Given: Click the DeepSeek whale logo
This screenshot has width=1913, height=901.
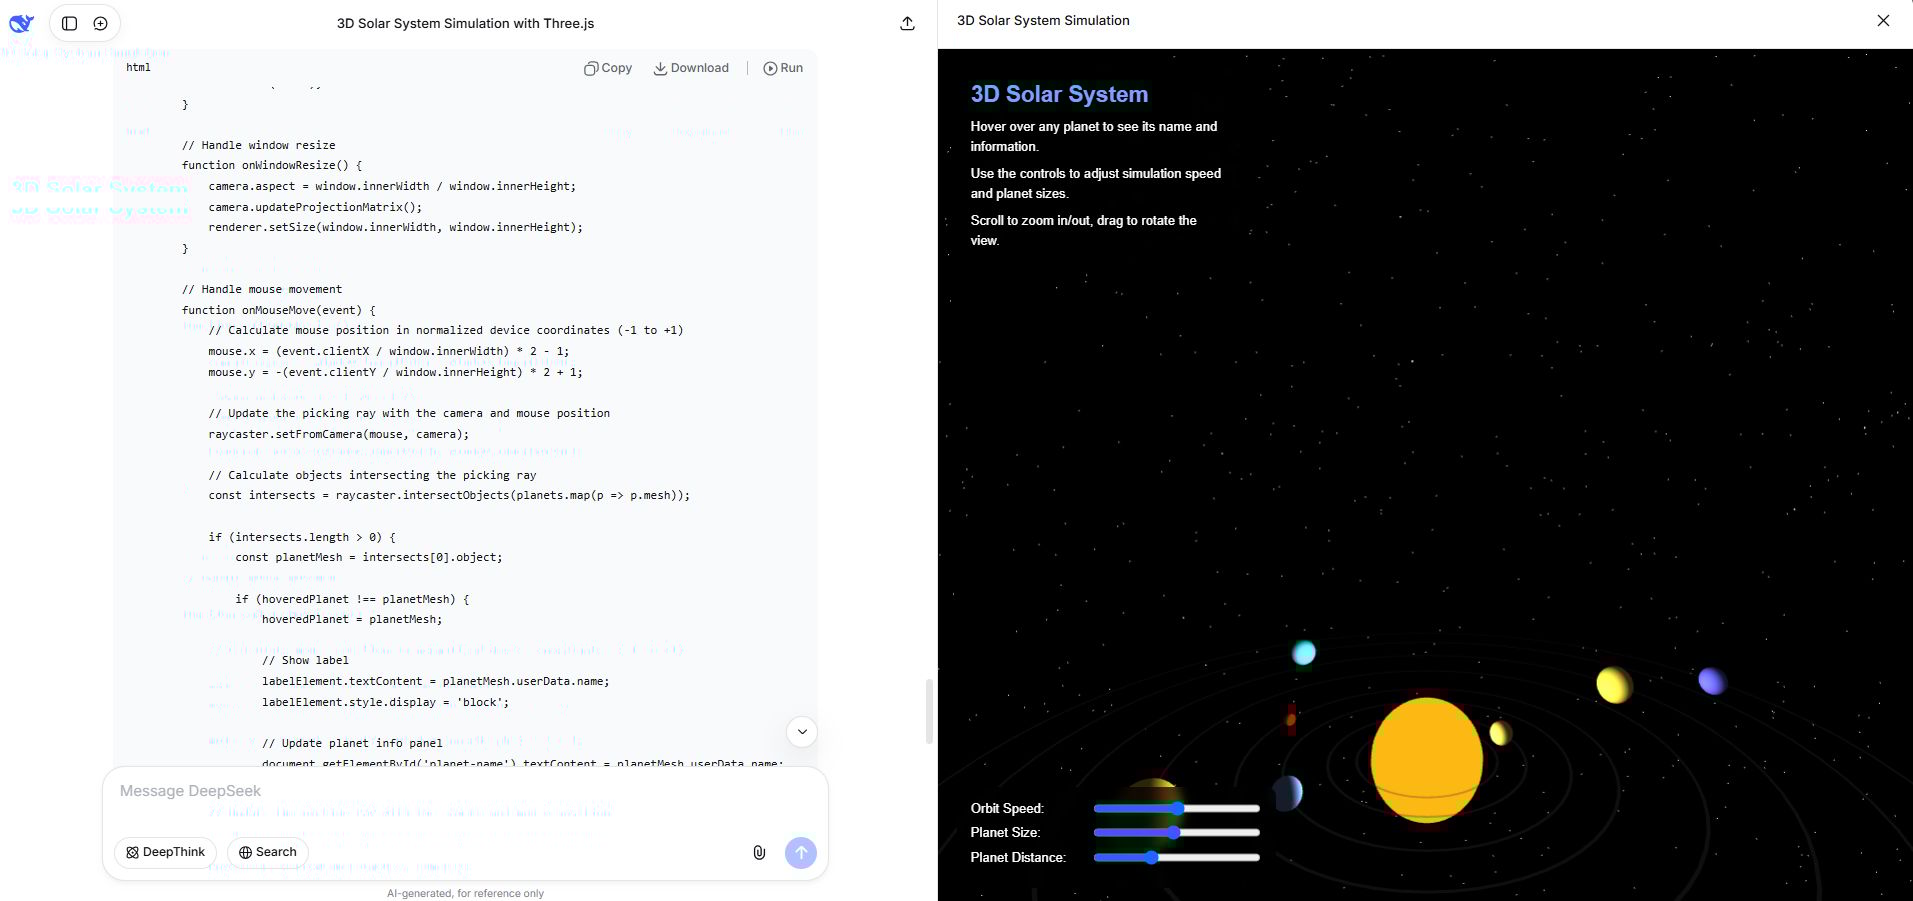Looking at the screenshot, I should [x=21, y=22].
